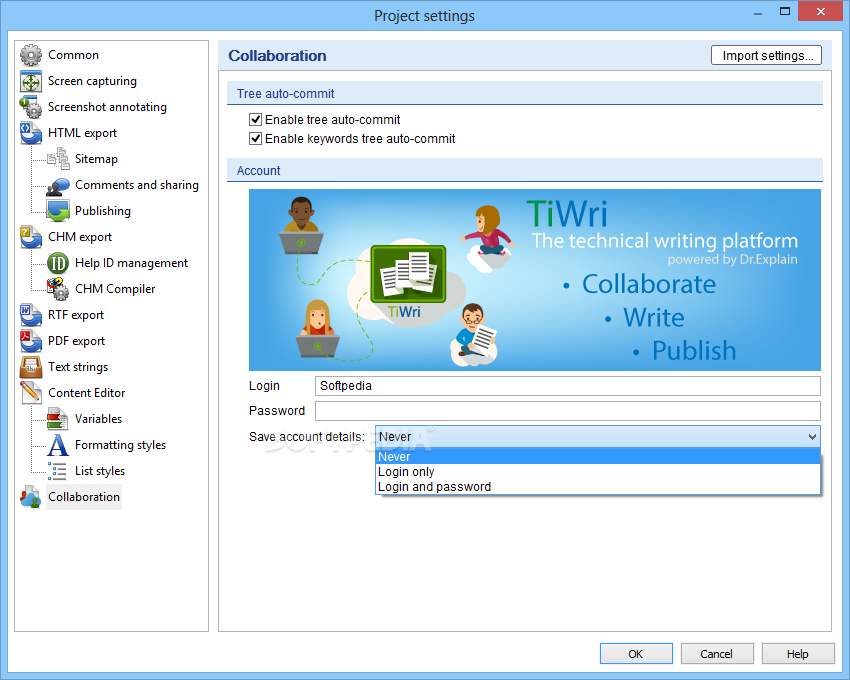
Task: Click the CHM export icon
Action: tap(31, 237)
